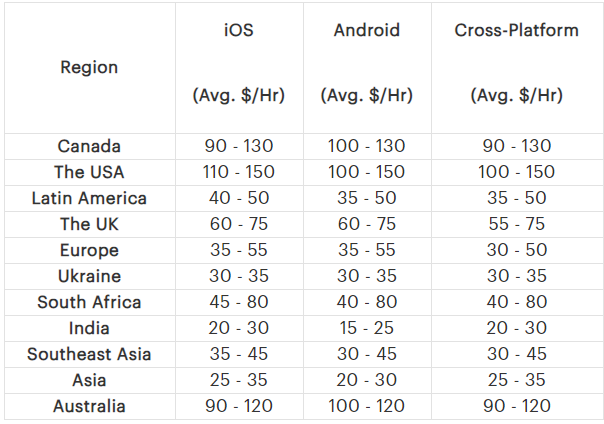The width and height of the screenshot is (604, 424).
Task: Click the Region column header
Action: pyautogui.click(x=89, y=68)
